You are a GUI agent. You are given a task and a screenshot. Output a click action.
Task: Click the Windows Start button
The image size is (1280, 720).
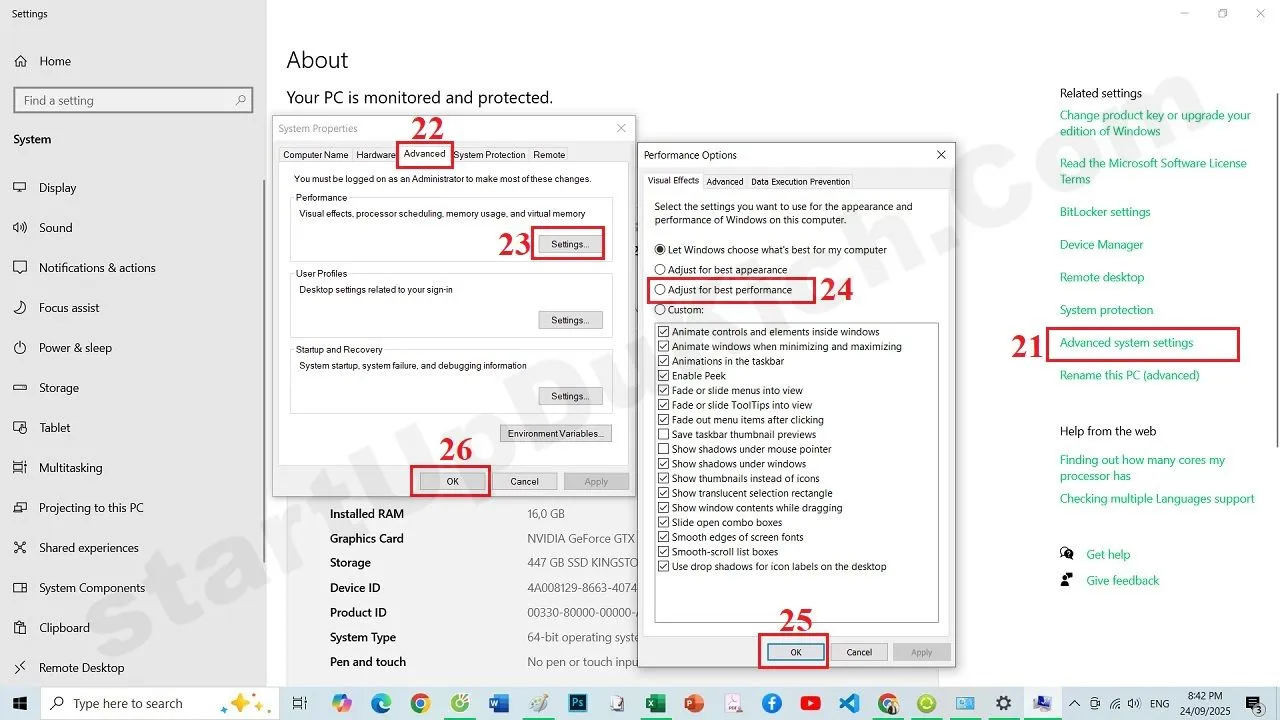click(x=20, y=703)
